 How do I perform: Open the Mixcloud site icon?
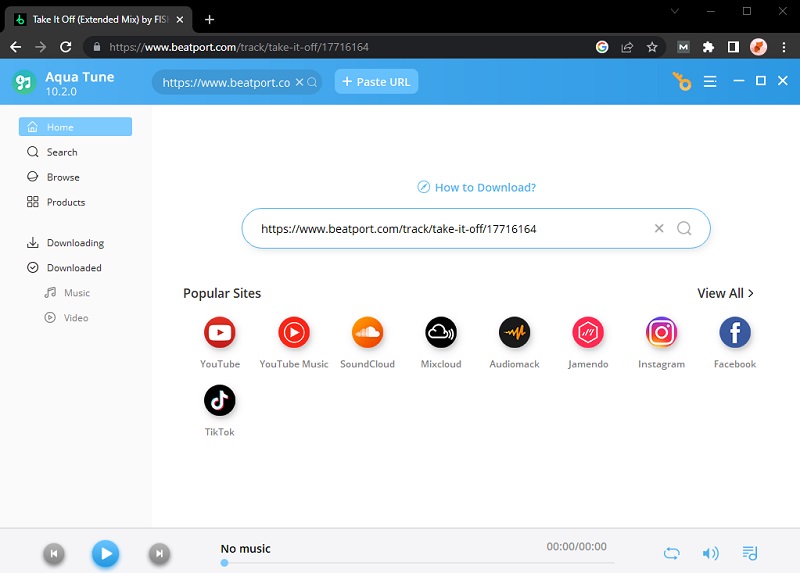pyautogui.click(x=441, y=333)
